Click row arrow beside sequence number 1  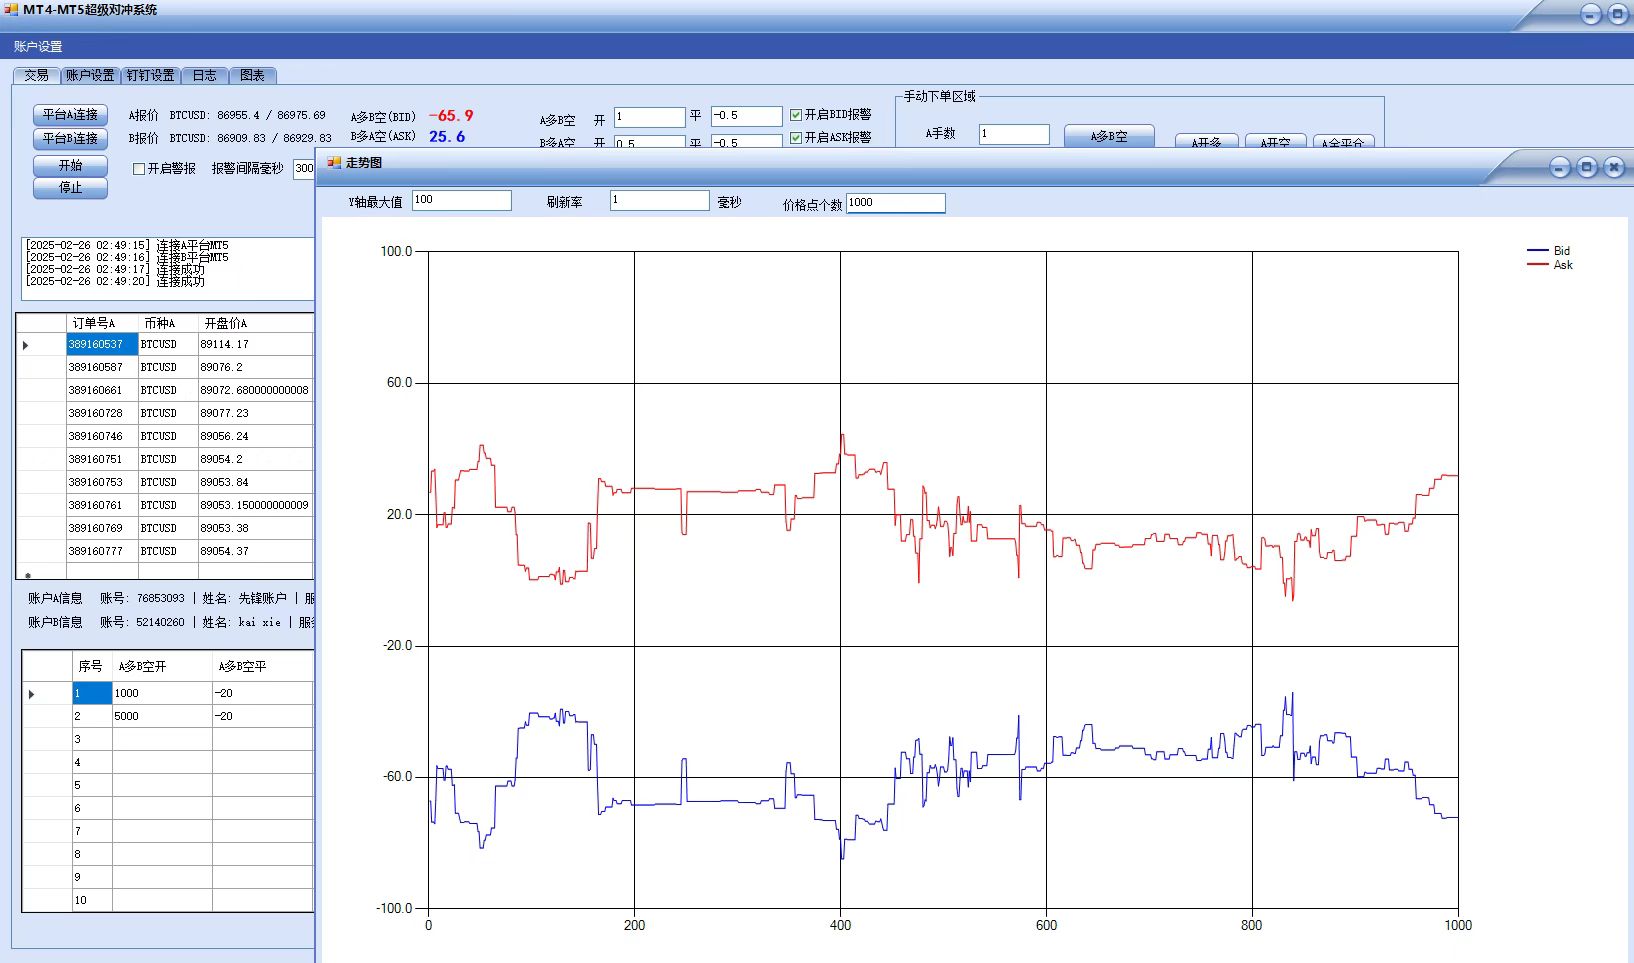(x=32, y=694)
